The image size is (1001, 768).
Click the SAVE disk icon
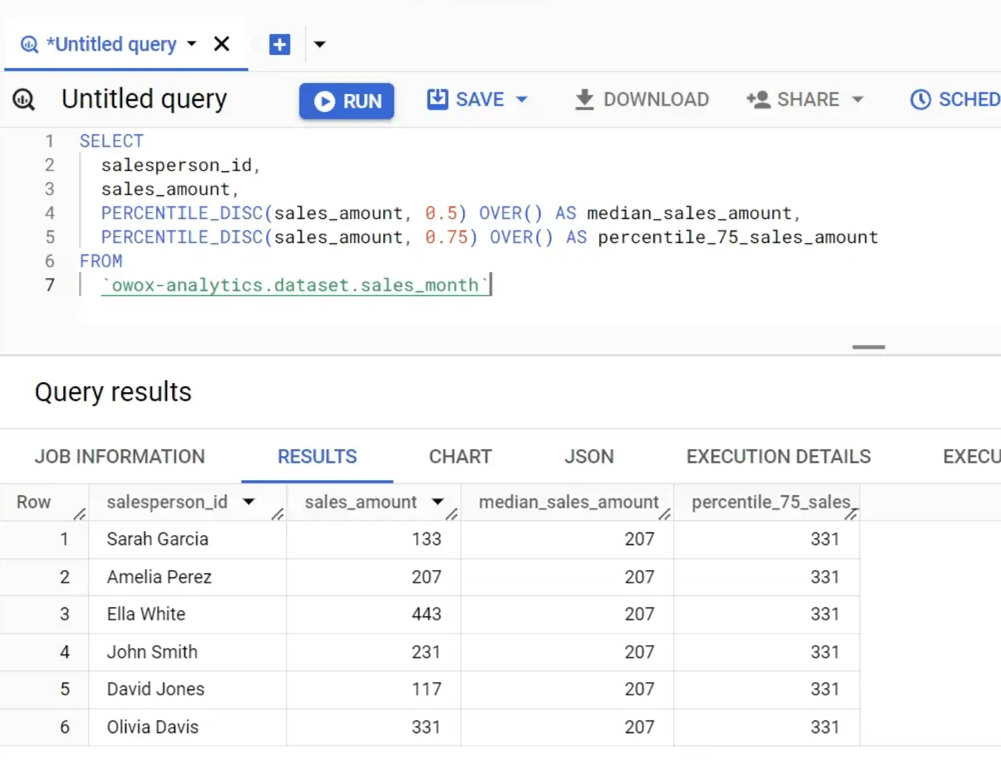437,99
